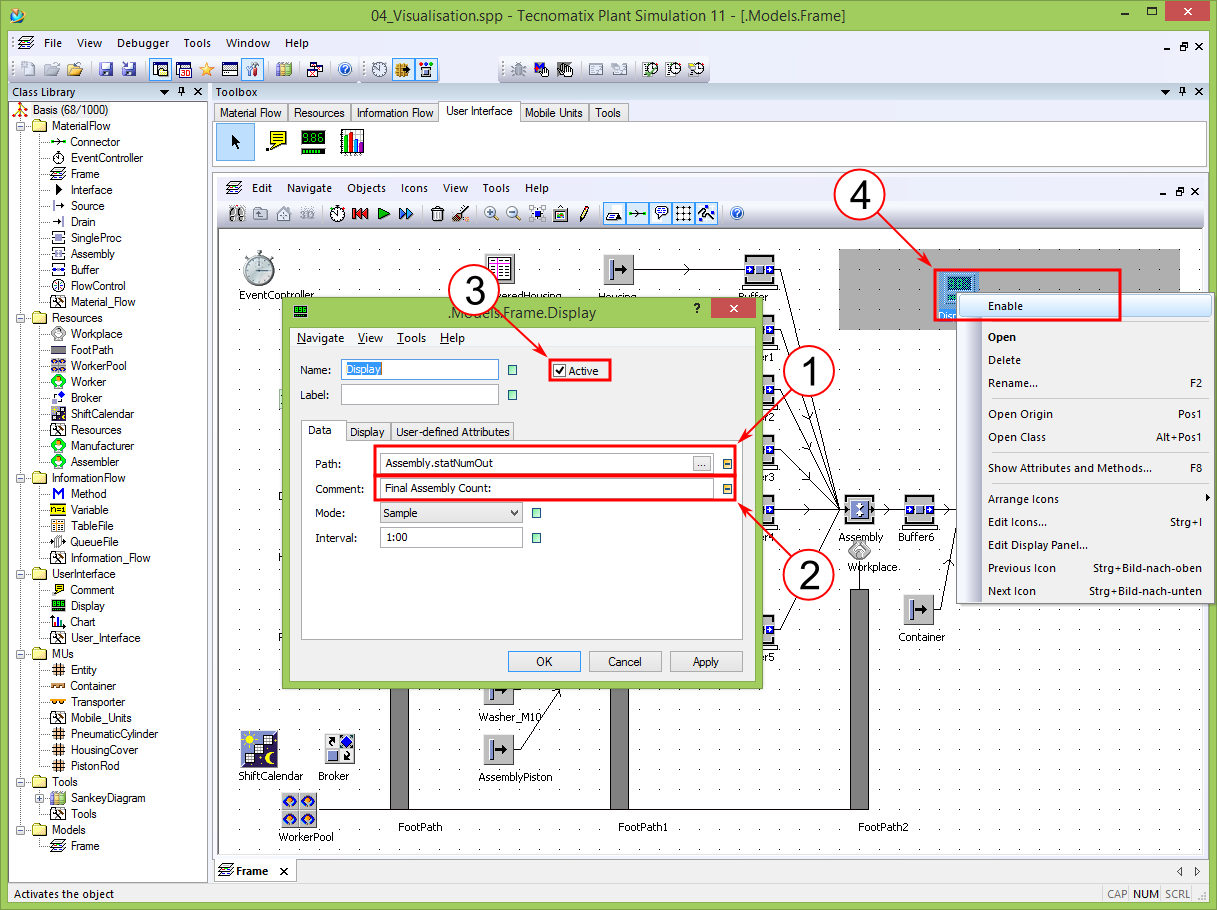Viewport: 1217px width, 910px height.
Task: Open the favorites star toolbar icon
Action: (207, 70)
